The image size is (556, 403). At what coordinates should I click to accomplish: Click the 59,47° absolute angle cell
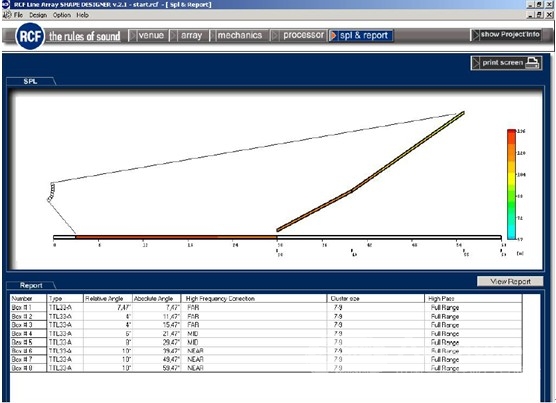(156, 368)
